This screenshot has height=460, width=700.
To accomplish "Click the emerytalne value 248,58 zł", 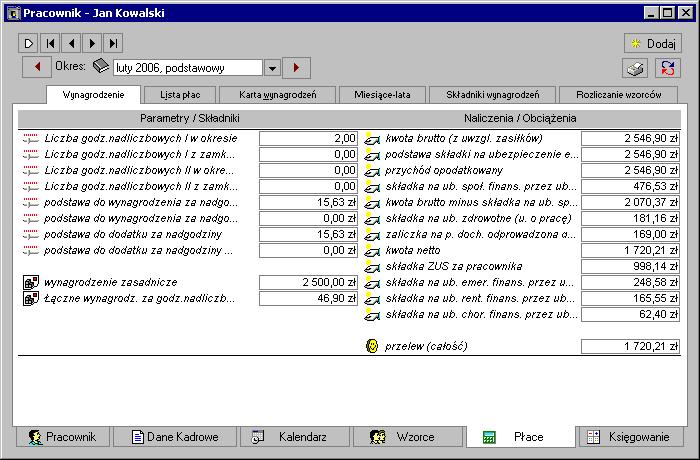I will [x=630, y=282].
